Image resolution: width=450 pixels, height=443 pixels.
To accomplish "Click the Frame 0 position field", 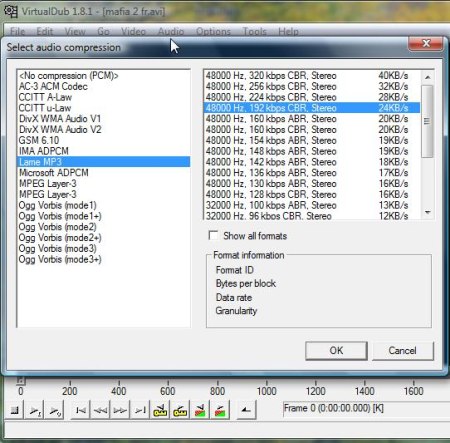I will 366,408.
